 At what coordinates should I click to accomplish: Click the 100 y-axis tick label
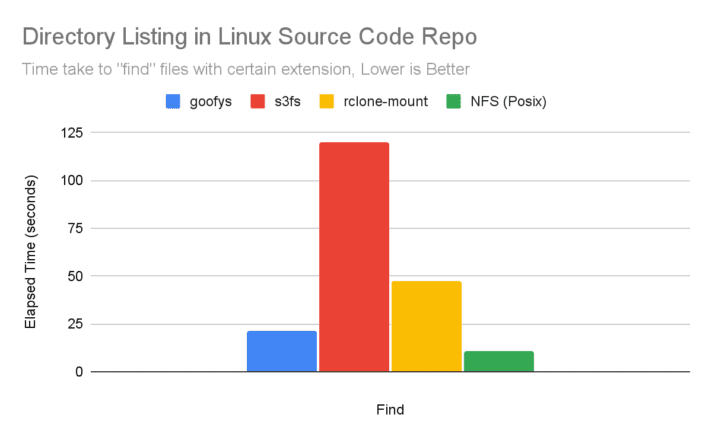click(72, 181)
